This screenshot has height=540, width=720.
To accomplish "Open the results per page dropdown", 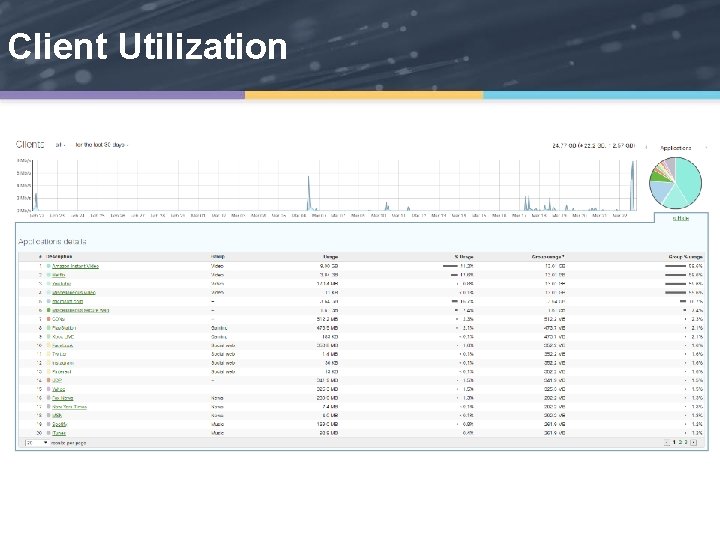I will pyautogui.click(x=36, y=443).
